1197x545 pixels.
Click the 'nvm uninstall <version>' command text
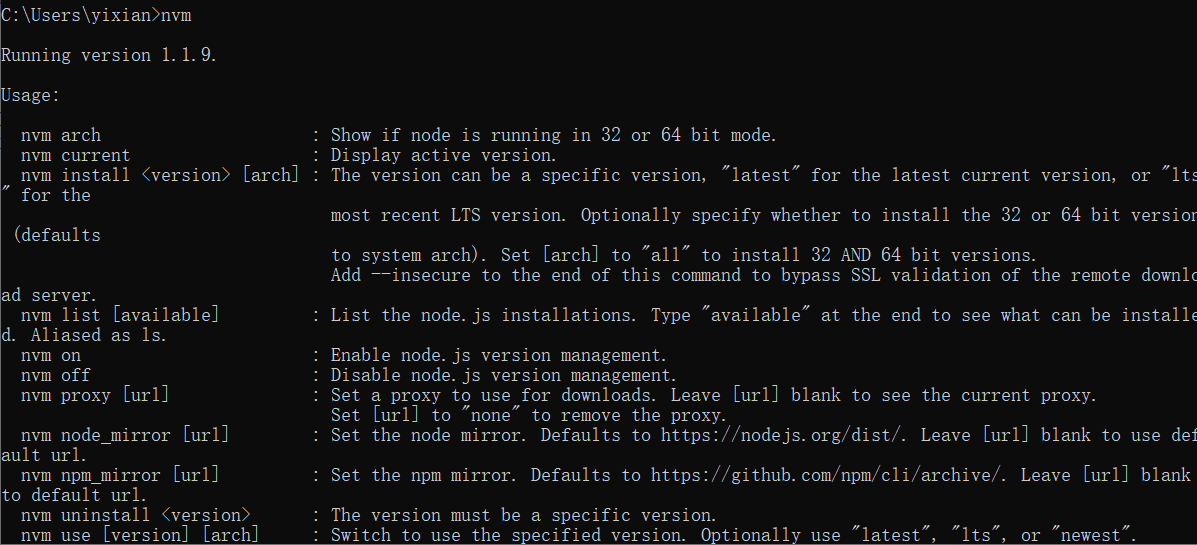tap(135, 515)
